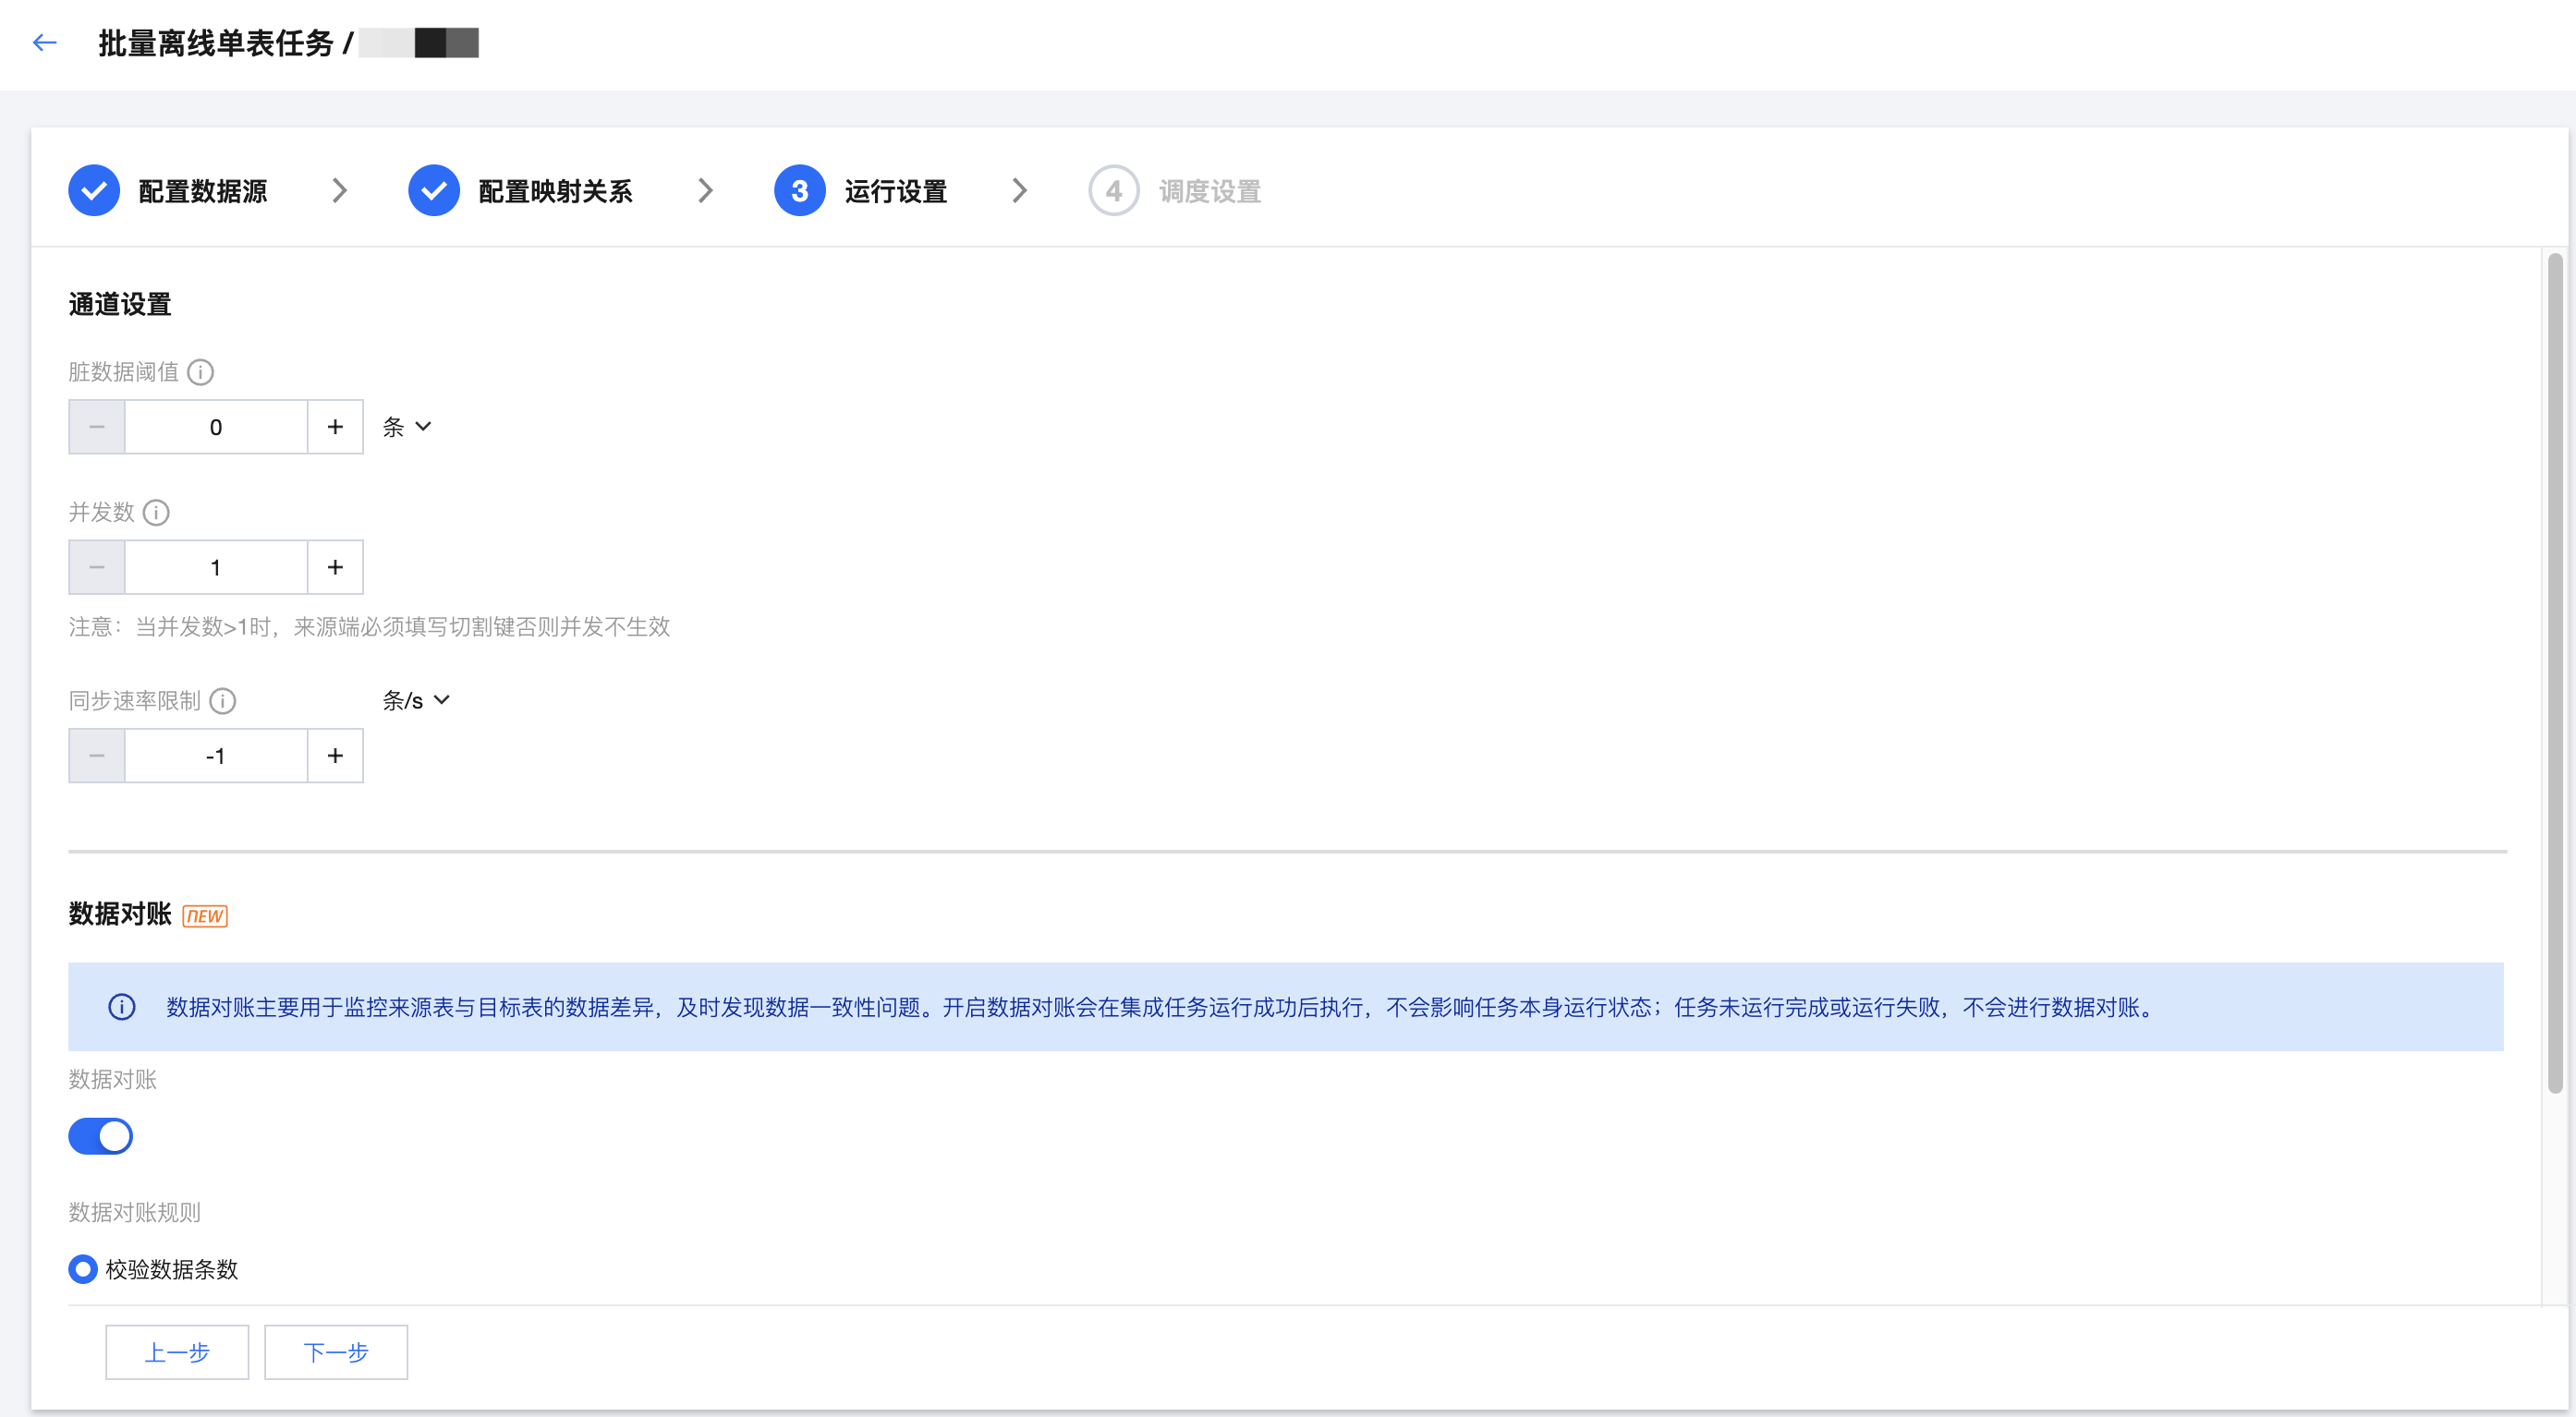
Task: Click the info icon beside 同步速率限制
Action: coord(222,701)
